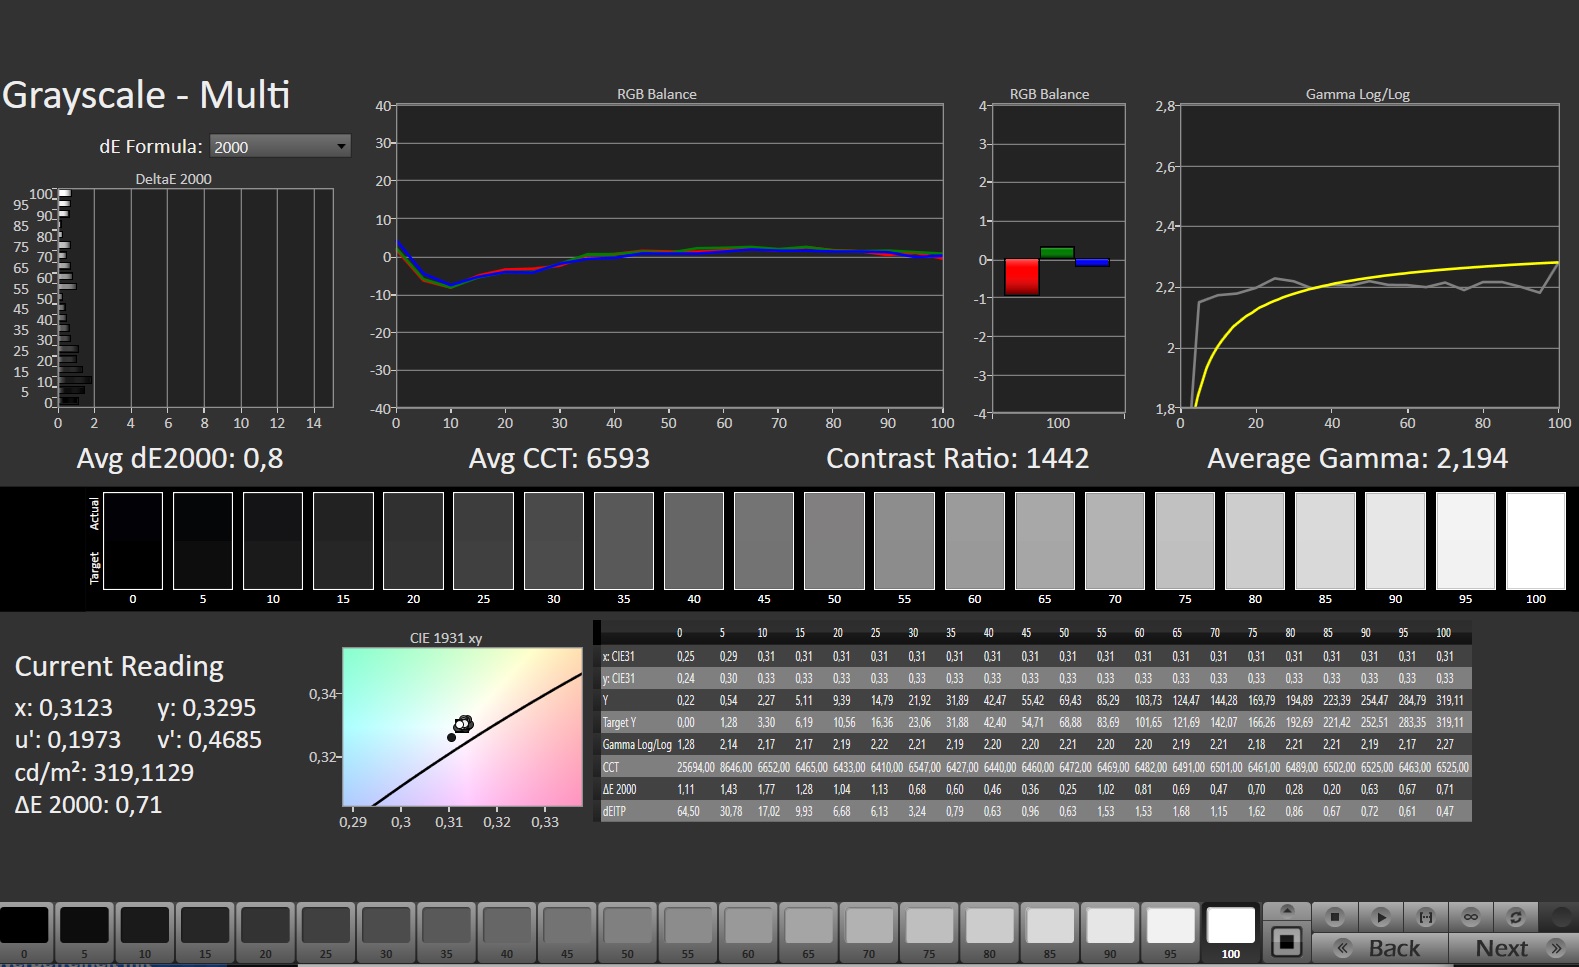Open the dE Formula dropdown
The height and width of the screenshot is (967, 1579).
tap(280, 146)
